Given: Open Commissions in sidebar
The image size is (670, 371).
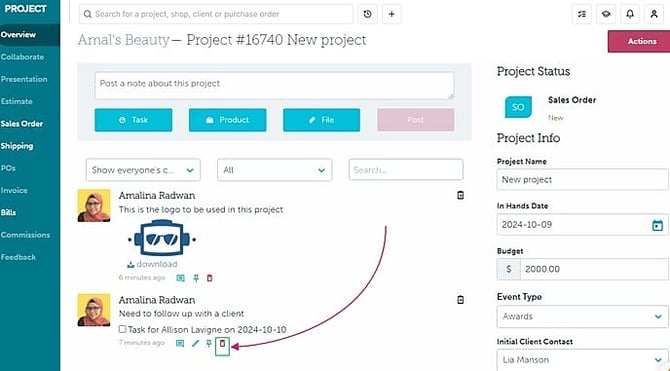Looking at the screenshot, I should [25, 235].
